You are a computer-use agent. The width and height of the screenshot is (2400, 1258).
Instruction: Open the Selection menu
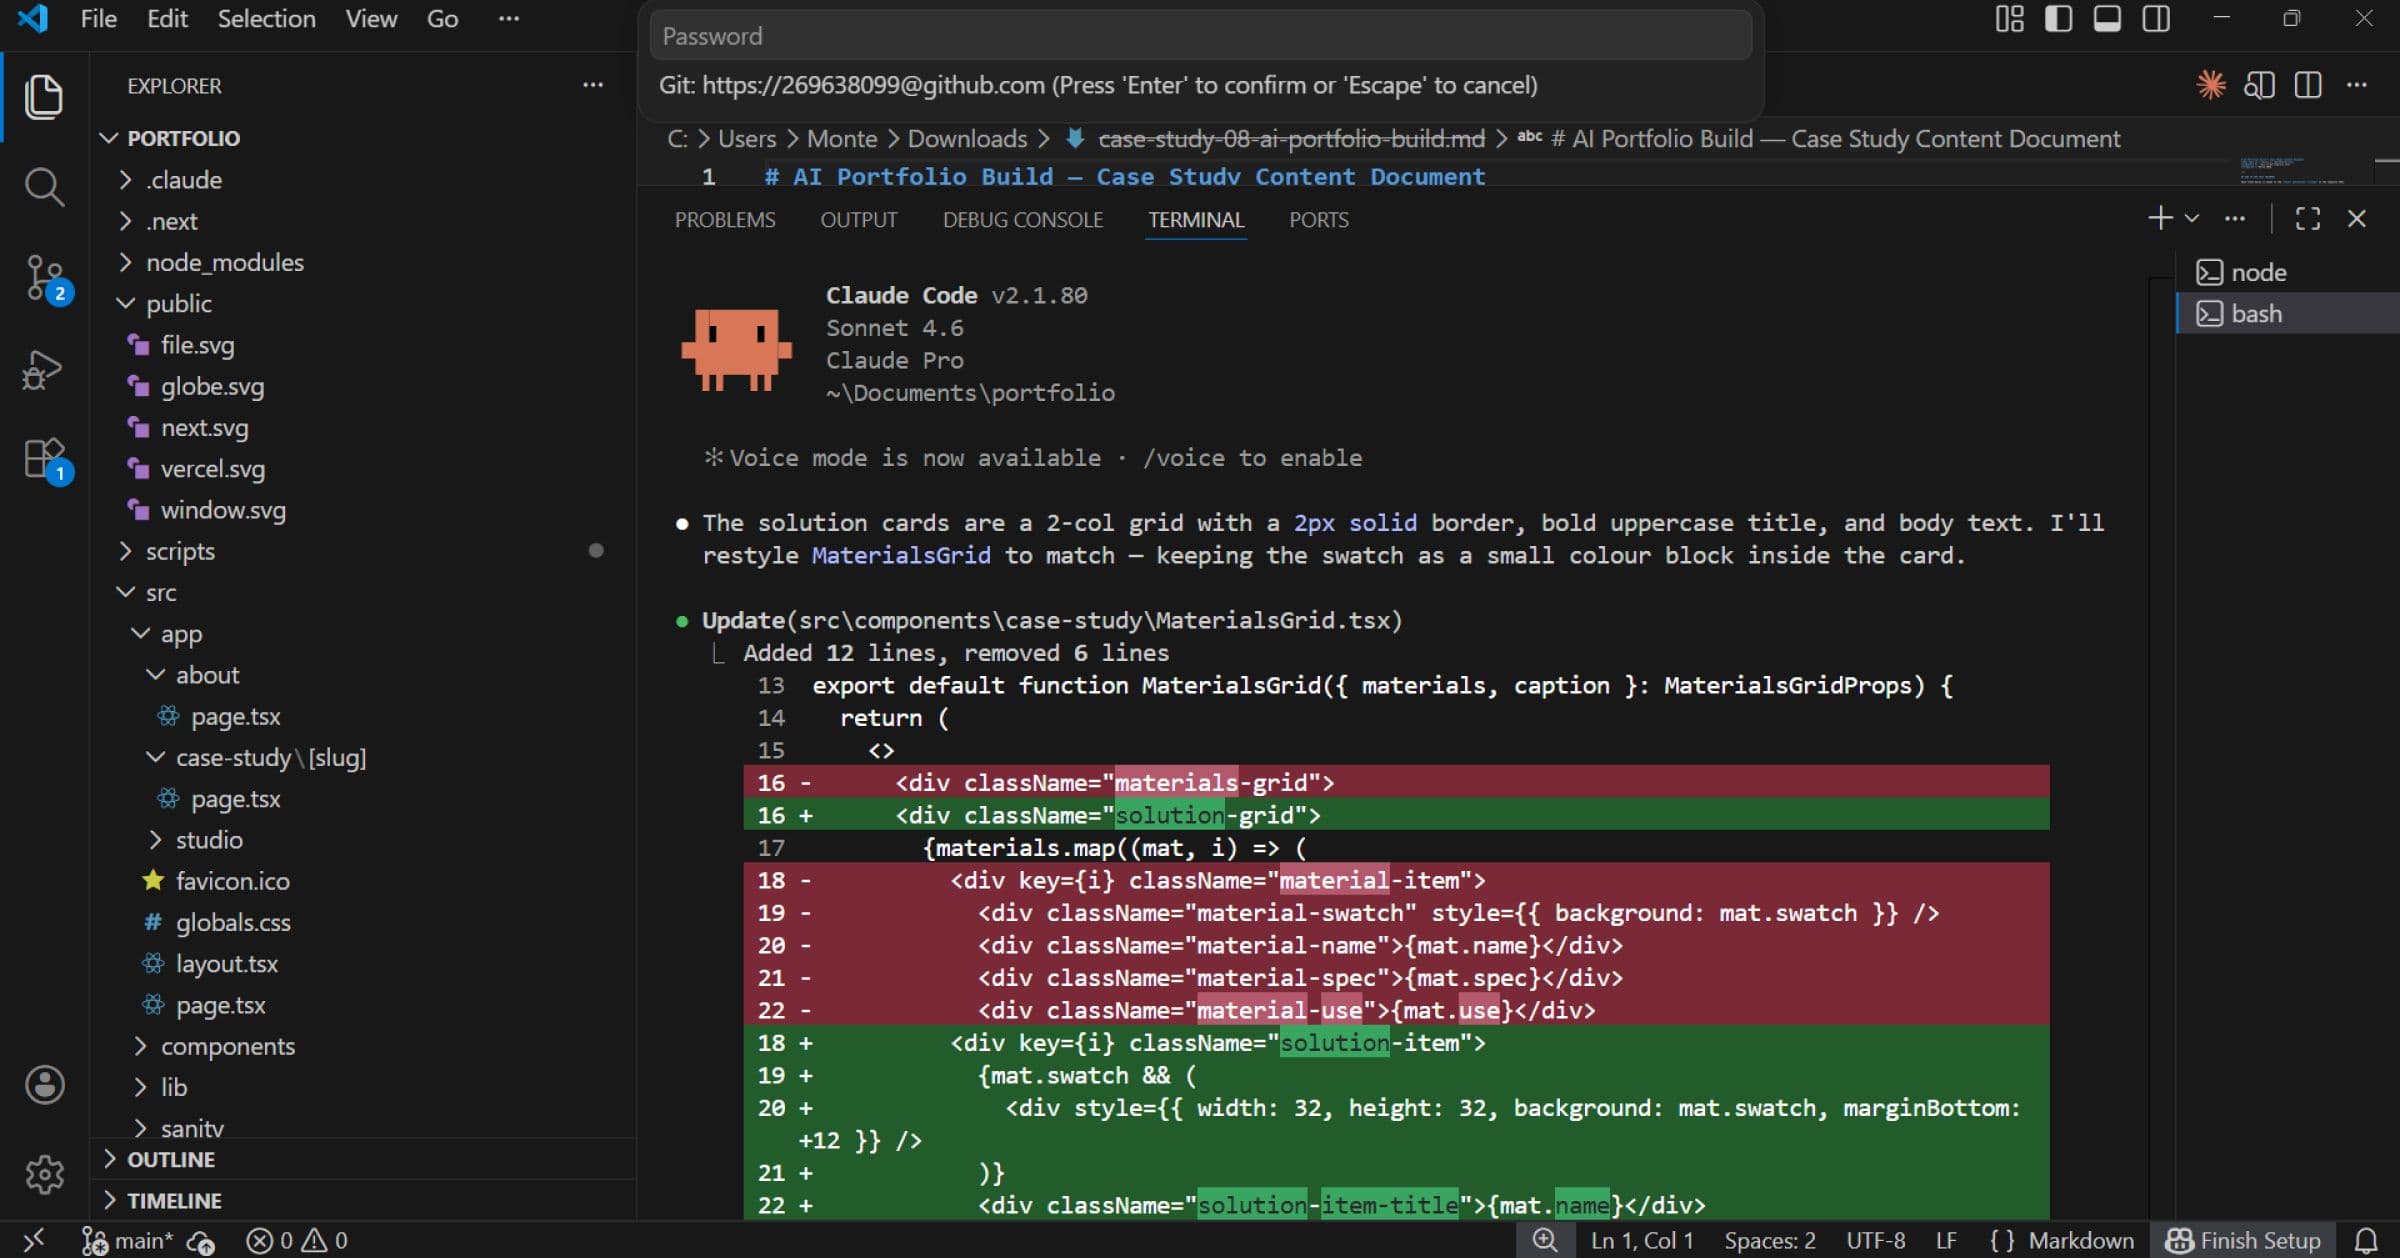point(266,19)
